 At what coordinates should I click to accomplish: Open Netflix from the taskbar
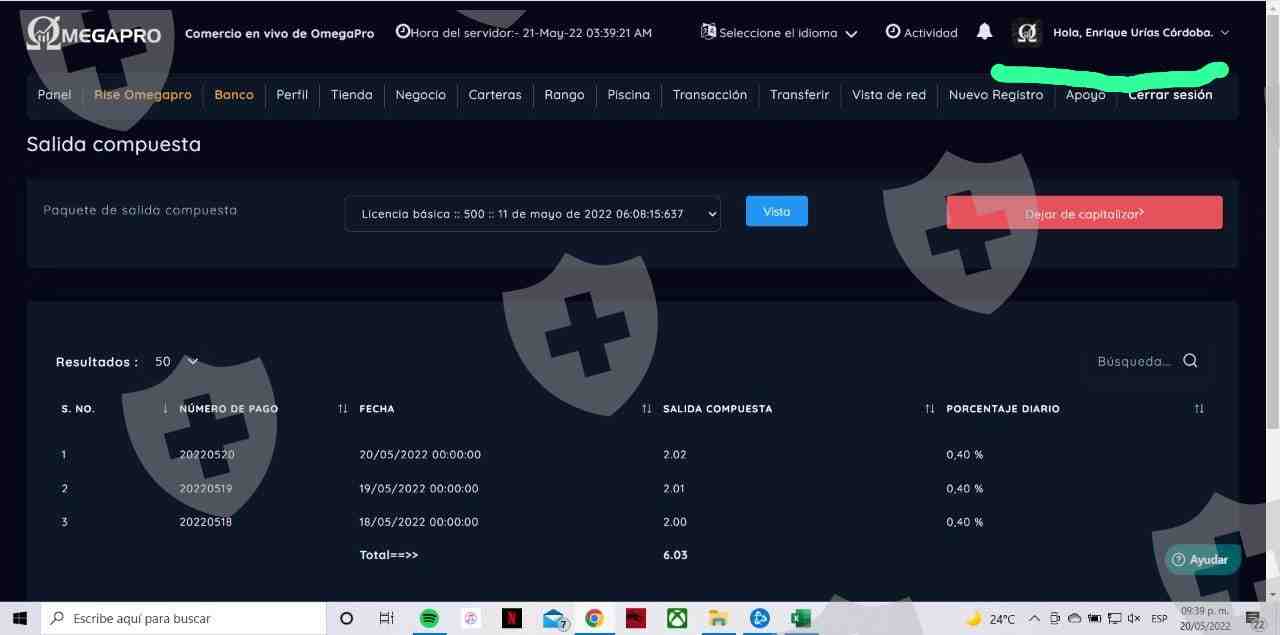(x=511, y=618)
